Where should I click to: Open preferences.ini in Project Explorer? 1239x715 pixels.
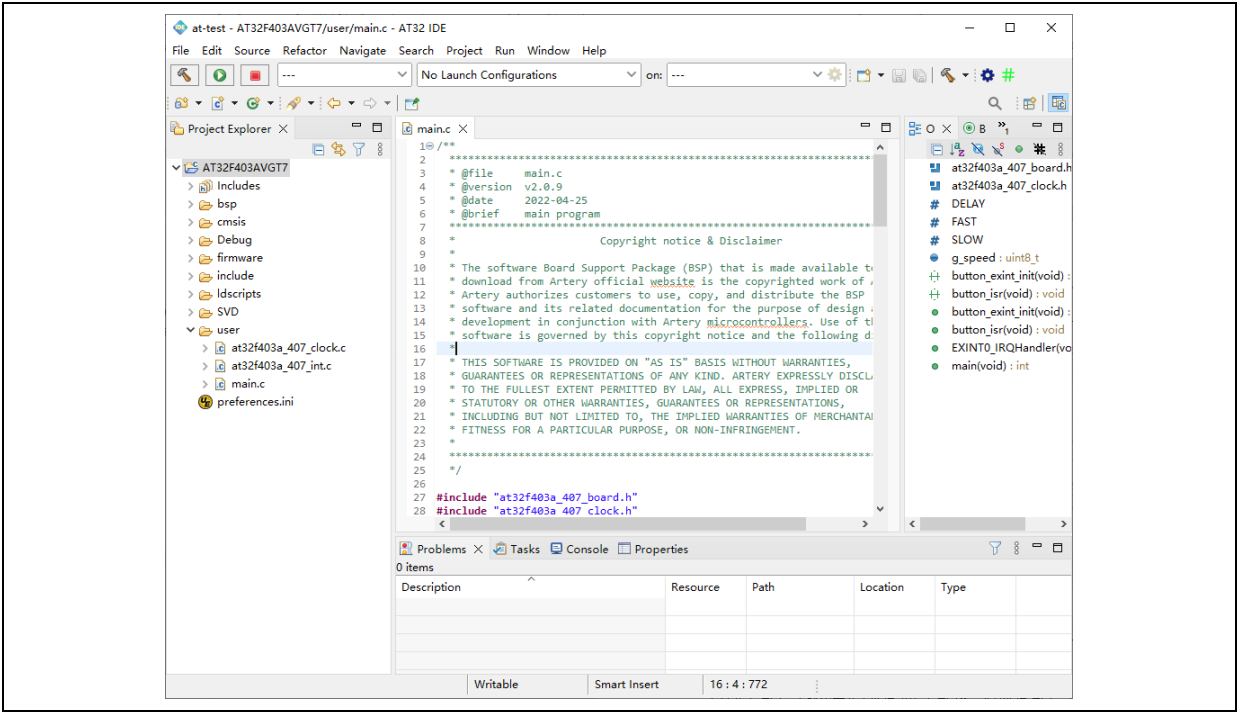pos(254,402)
